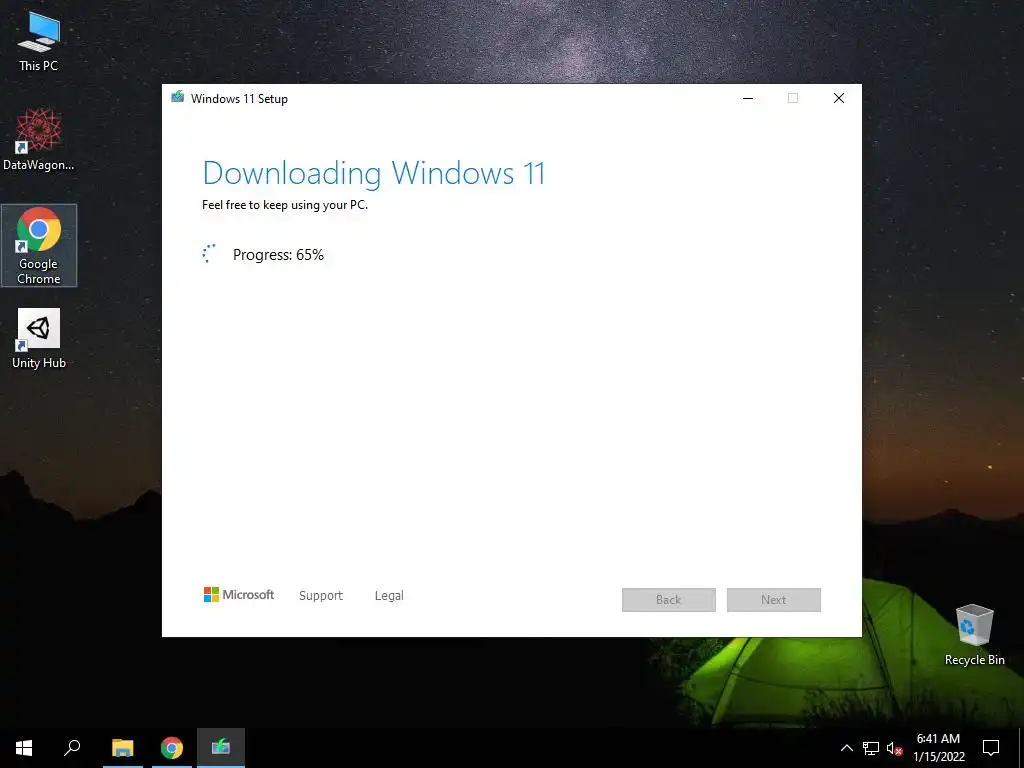Click the Downloading Windows 11 heading

(x=374, y=173)
